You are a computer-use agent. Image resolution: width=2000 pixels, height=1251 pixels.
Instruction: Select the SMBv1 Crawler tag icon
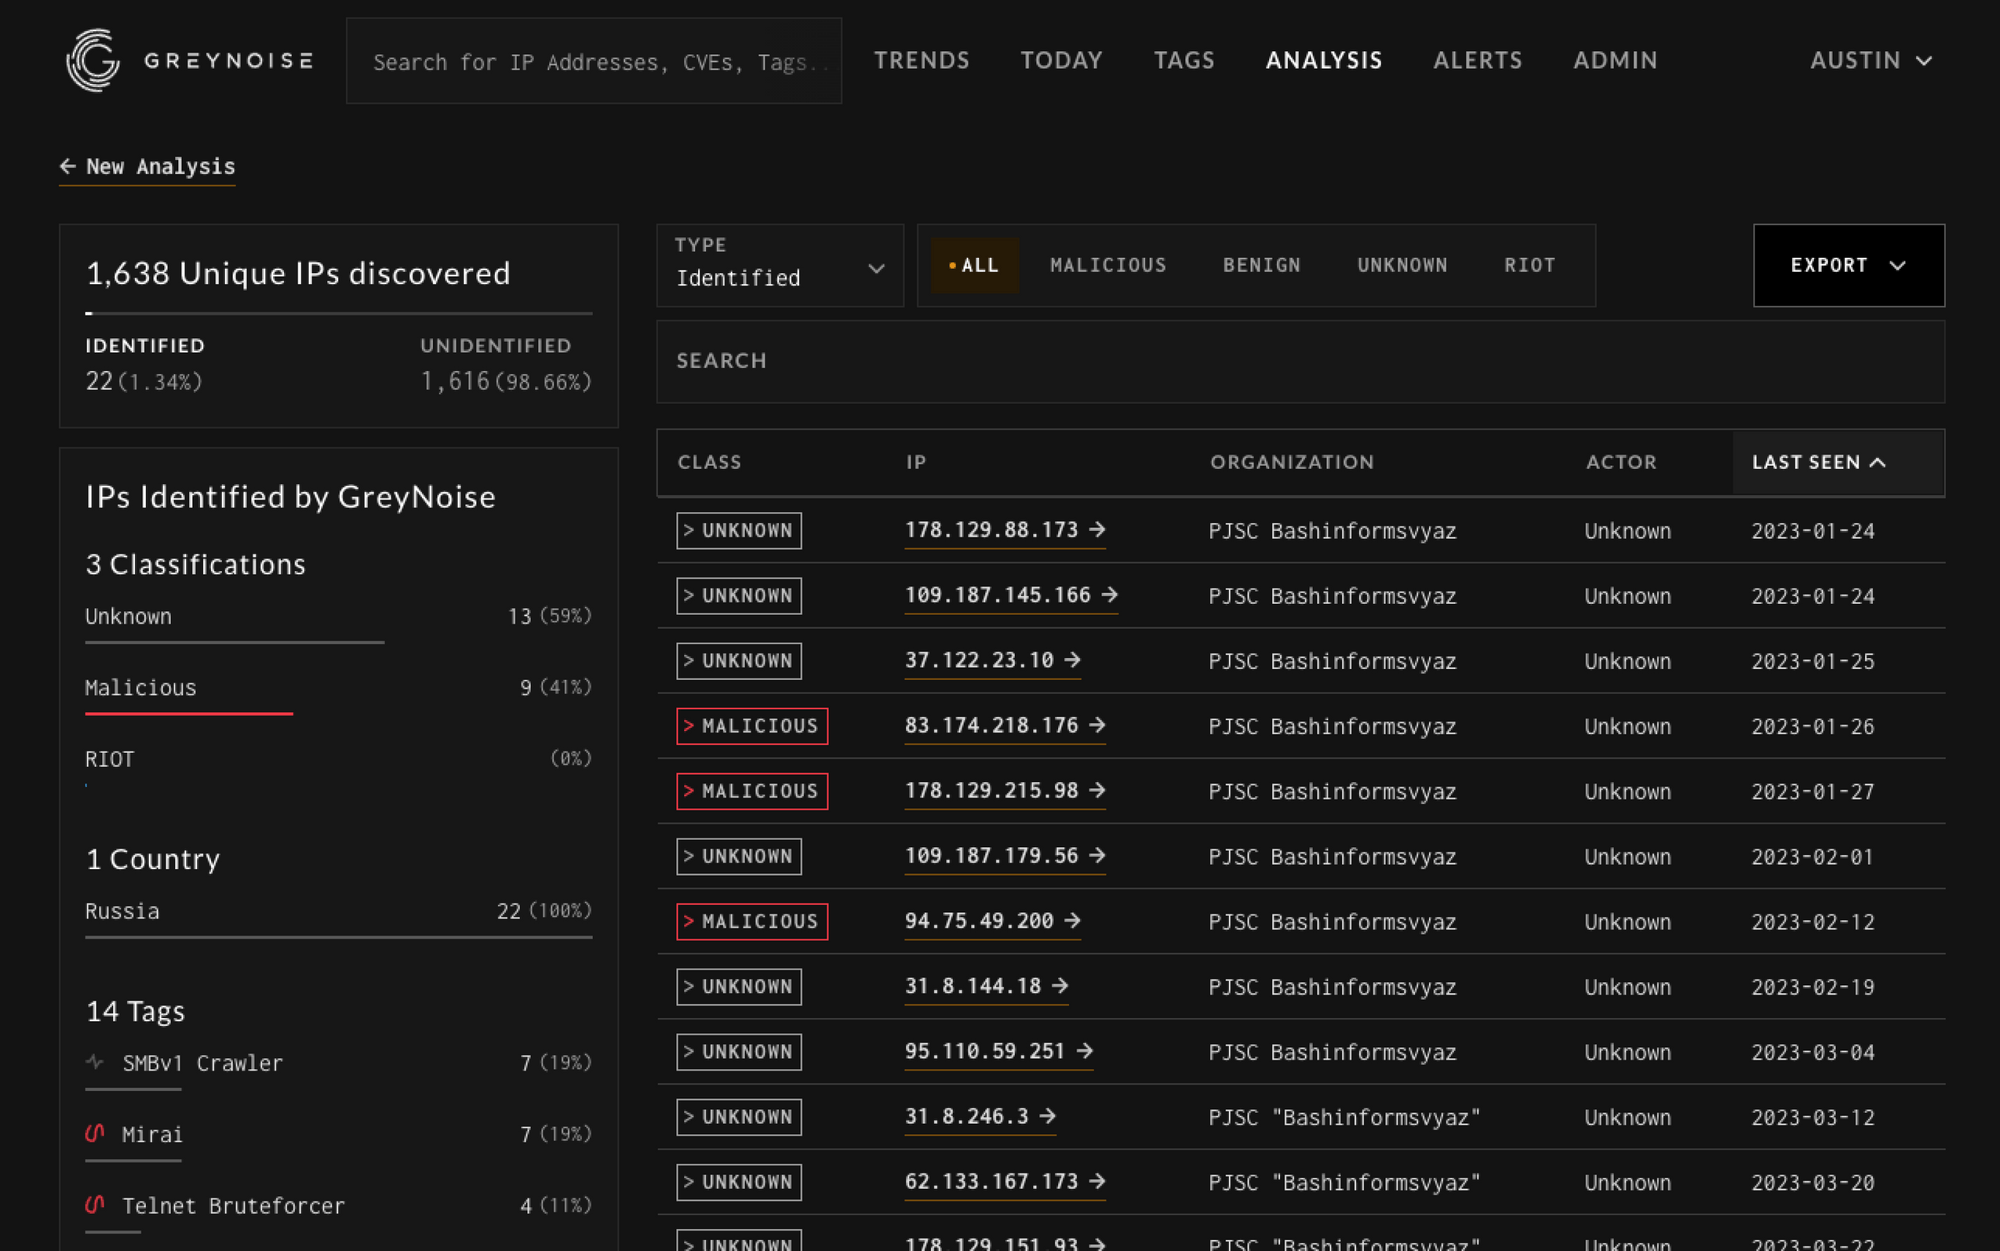tap(93, 1062)
